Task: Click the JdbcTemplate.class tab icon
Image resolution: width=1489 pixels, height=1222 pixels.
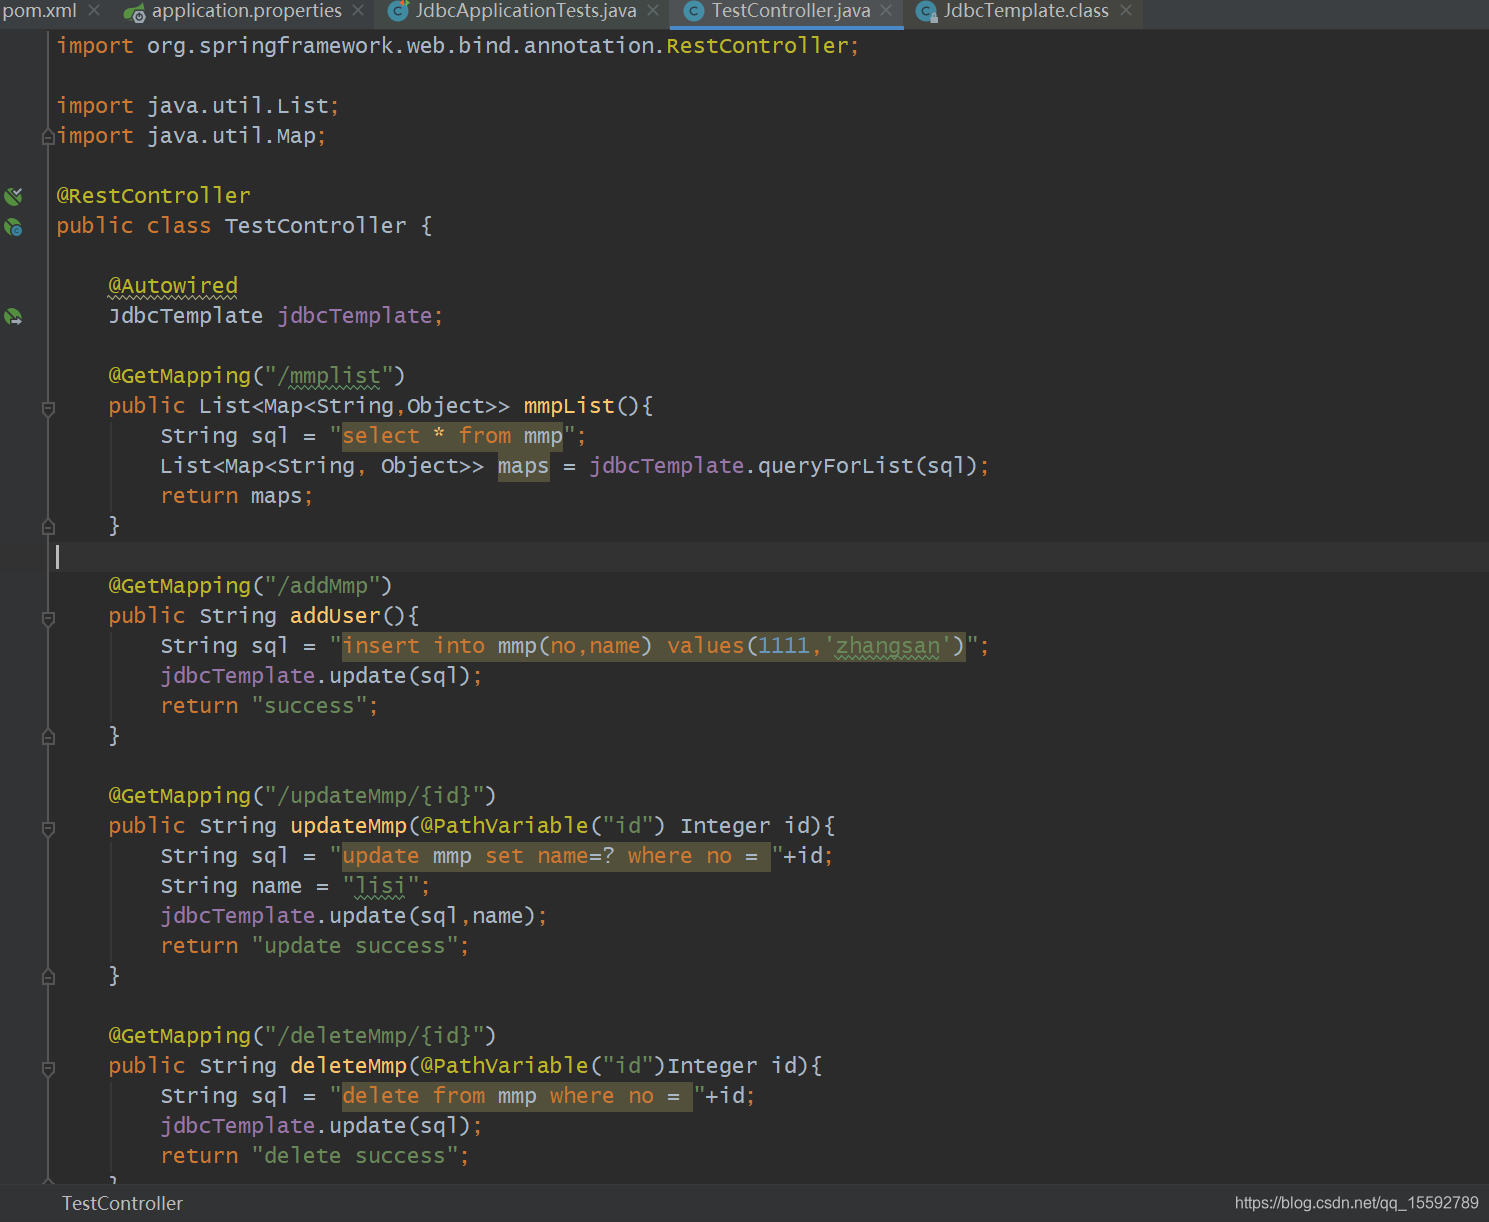Action: [x=926, y=12]
